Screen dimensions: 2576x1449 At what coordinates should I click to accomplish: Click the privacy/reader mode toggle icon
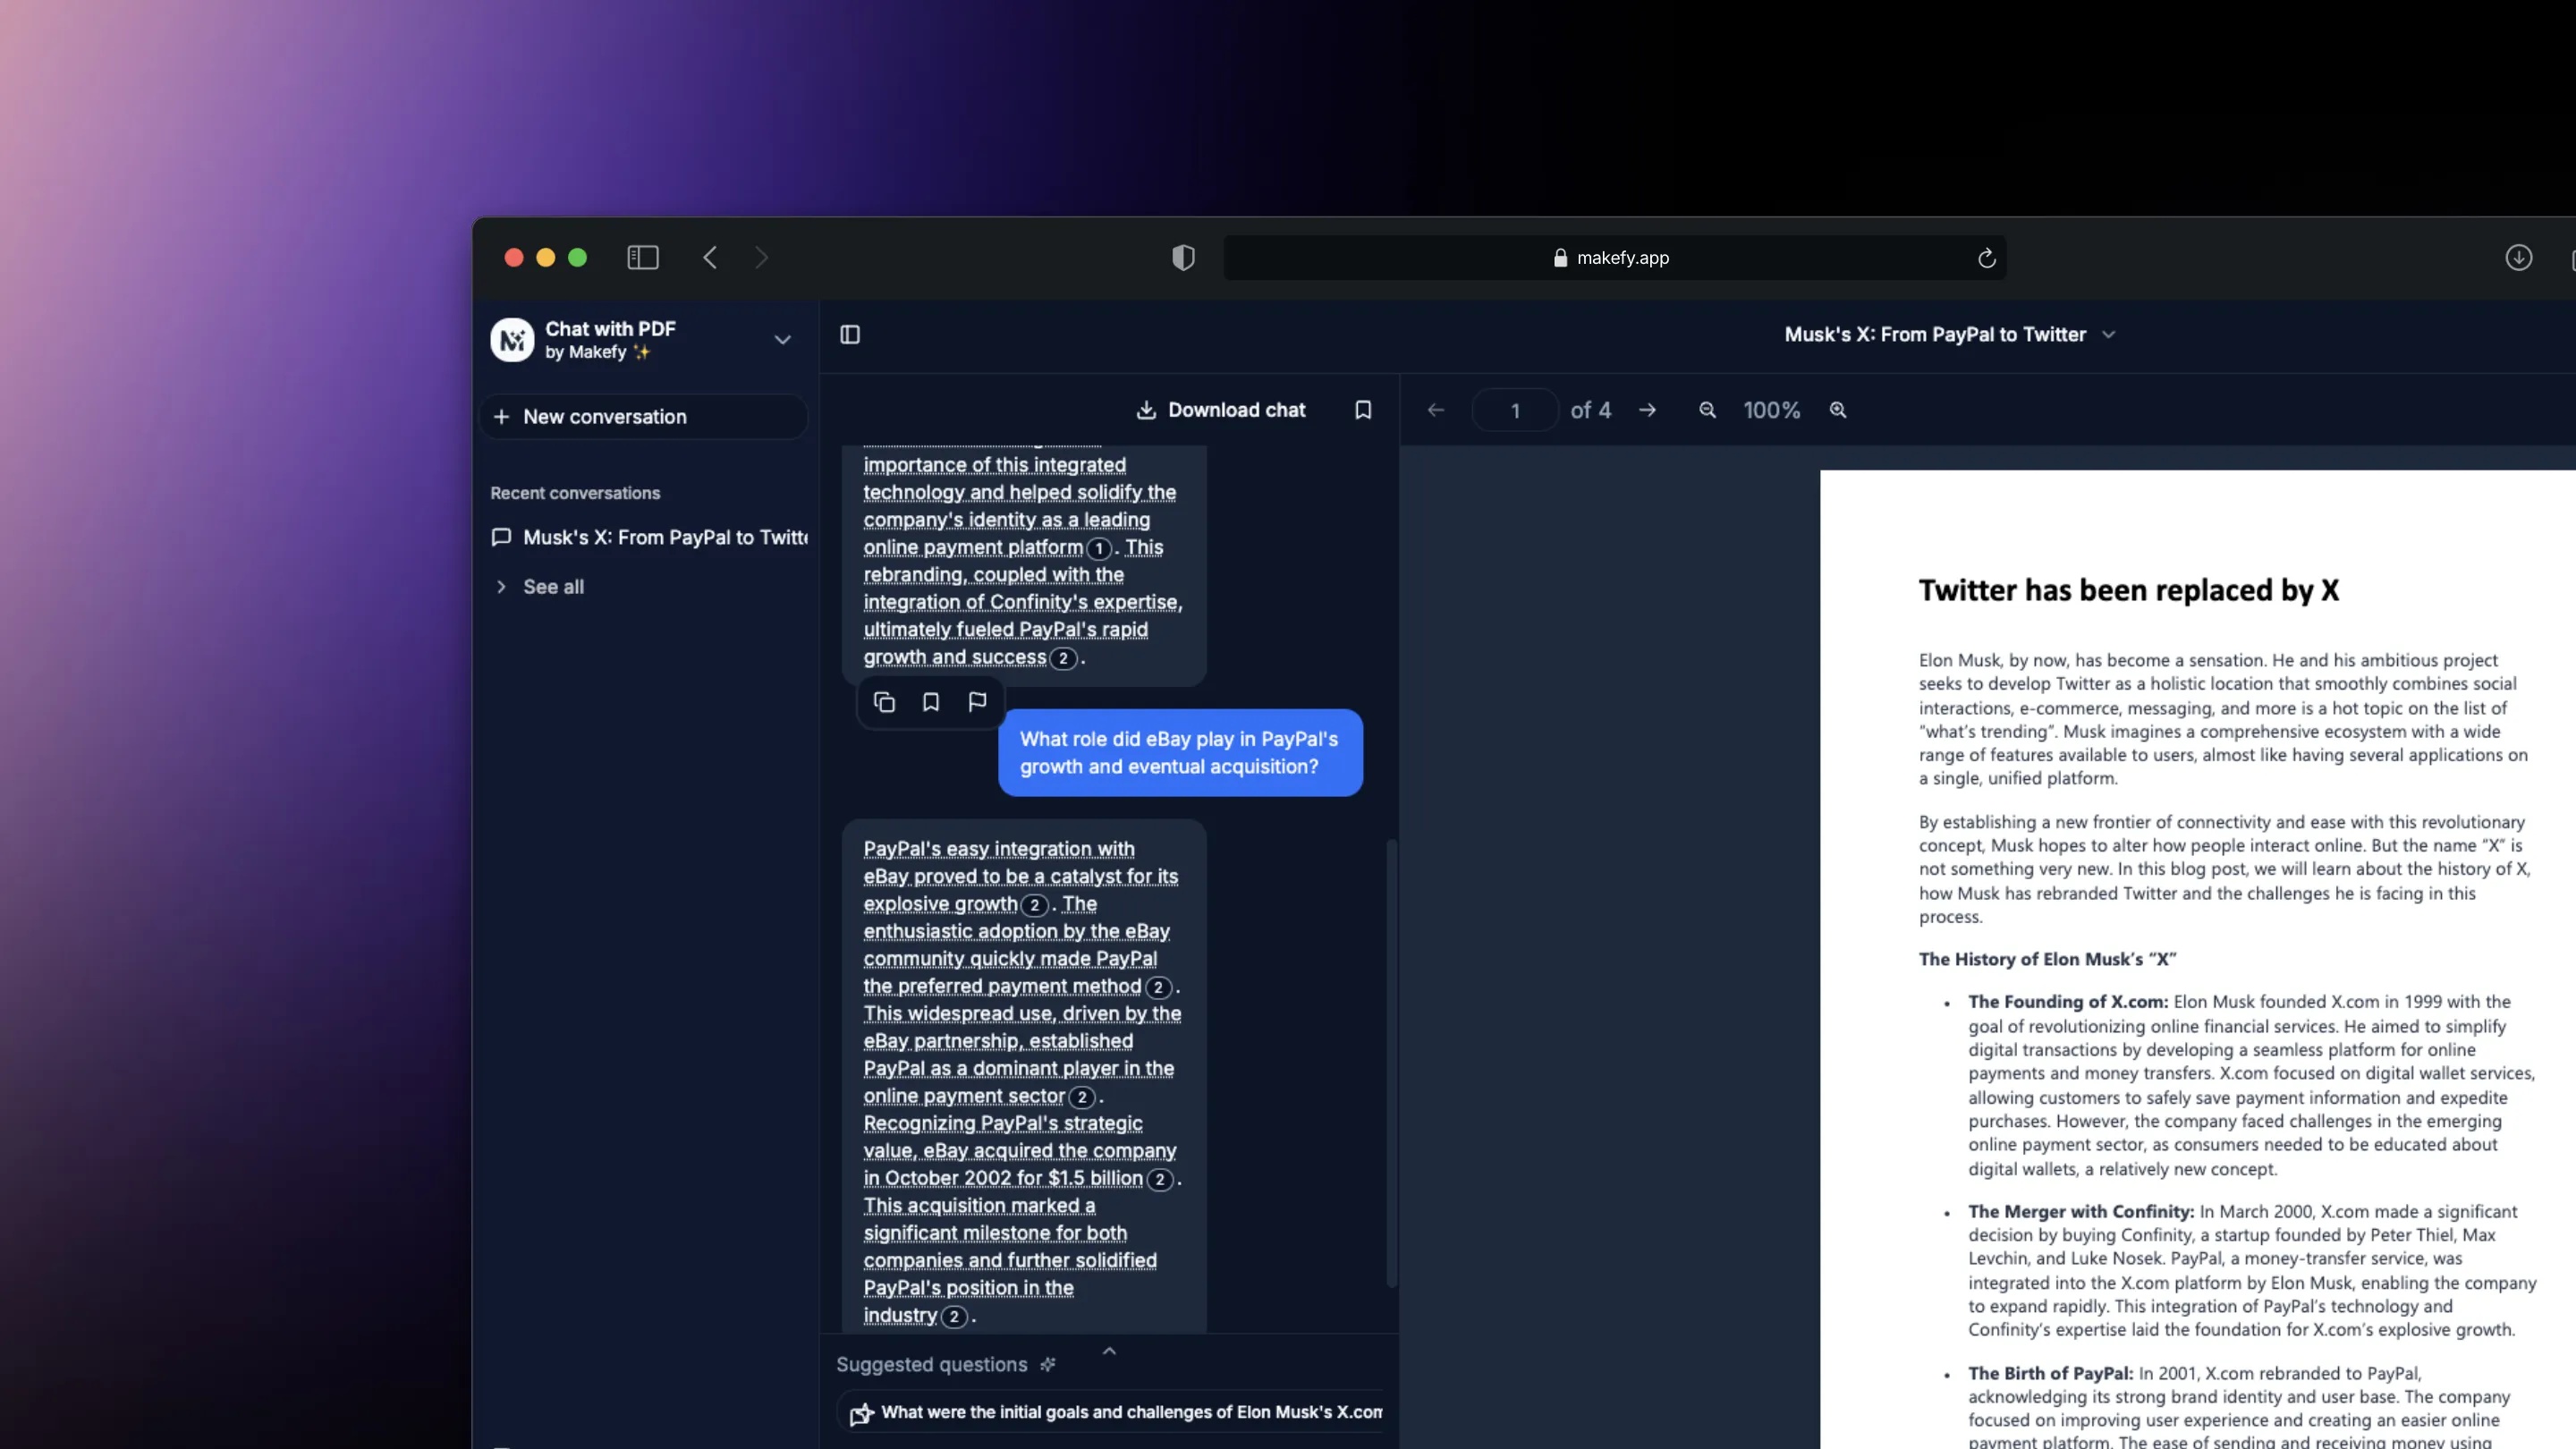(1183, 258)
